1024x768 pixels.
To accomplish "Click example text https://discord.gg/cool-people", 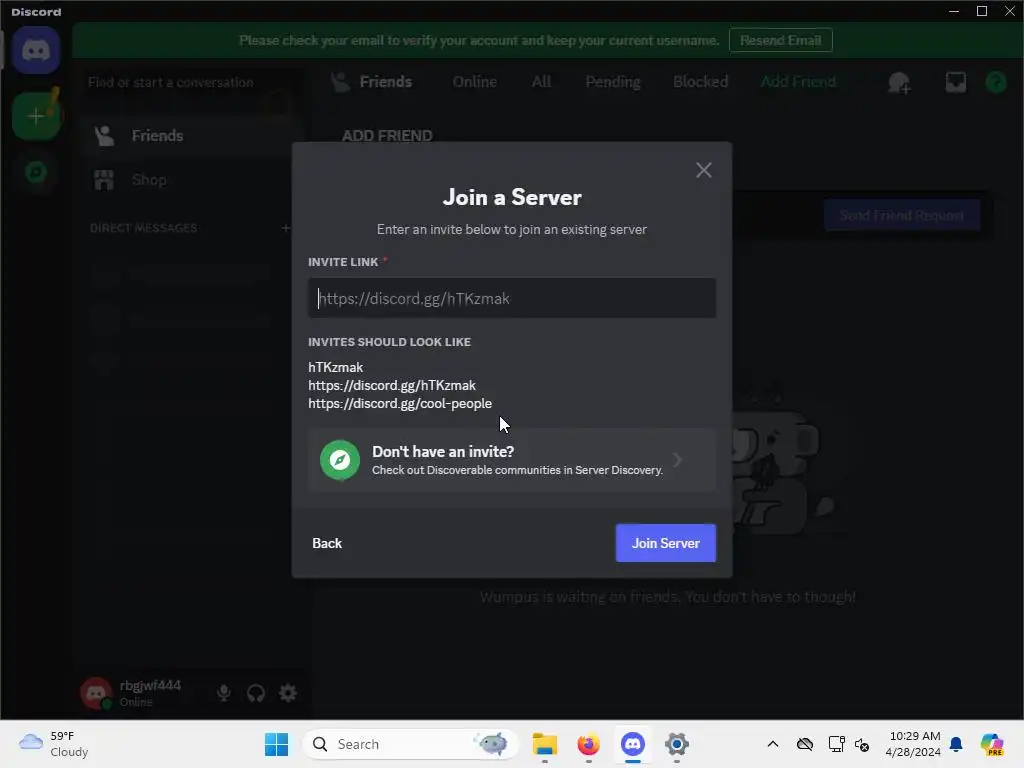I will pos(400,404).
